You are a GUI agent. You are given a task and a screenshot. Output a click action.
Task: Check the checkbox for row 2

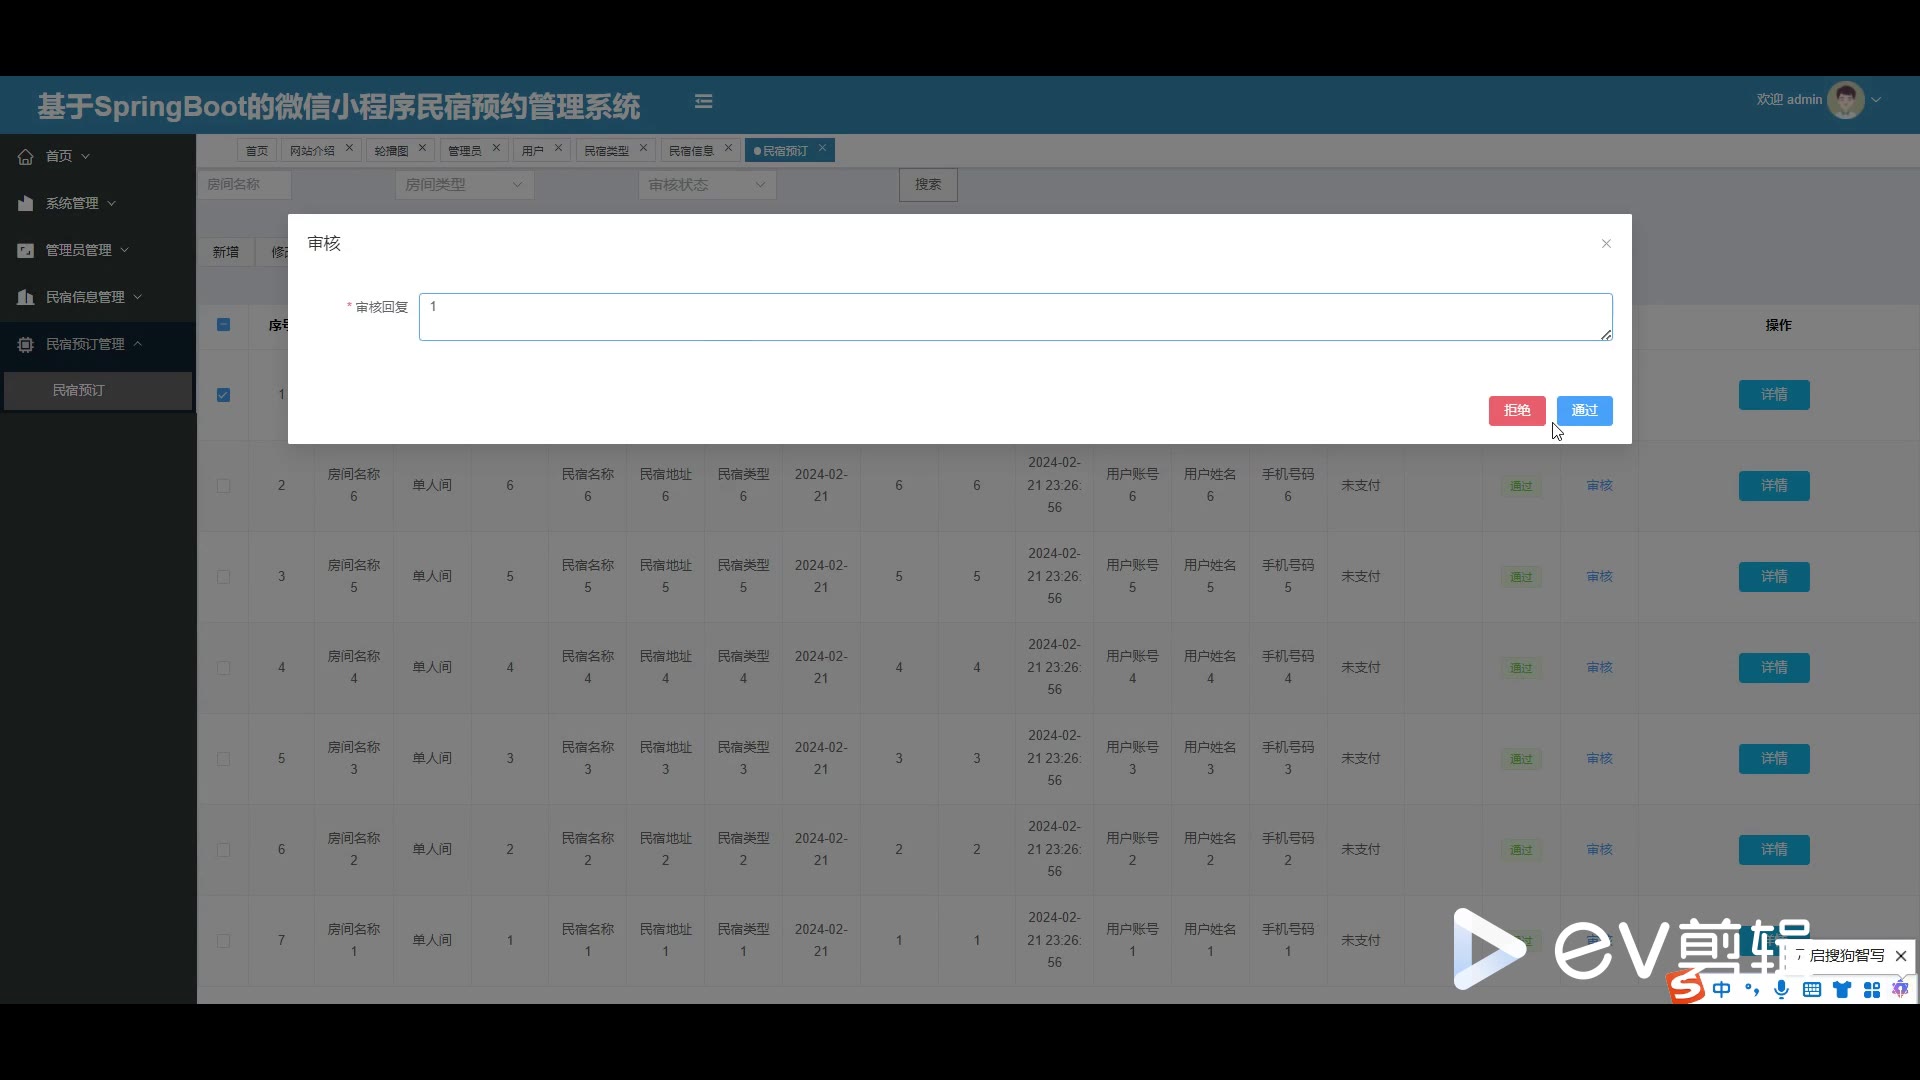[223, 486]
